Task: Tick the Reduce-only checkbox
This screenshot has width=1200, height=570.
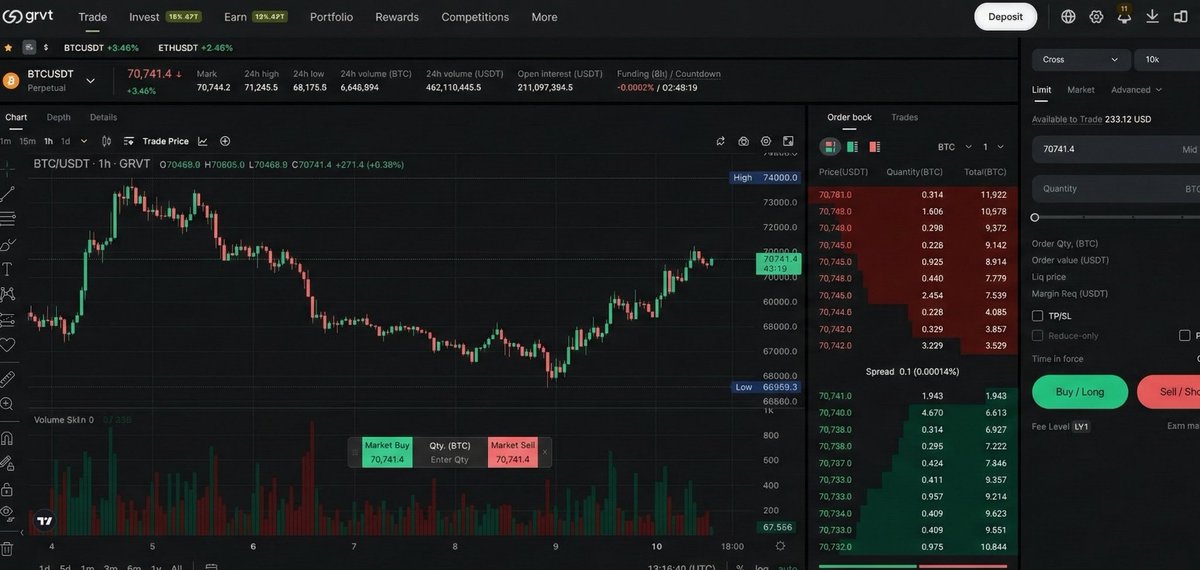Action: pos(1037,336)
